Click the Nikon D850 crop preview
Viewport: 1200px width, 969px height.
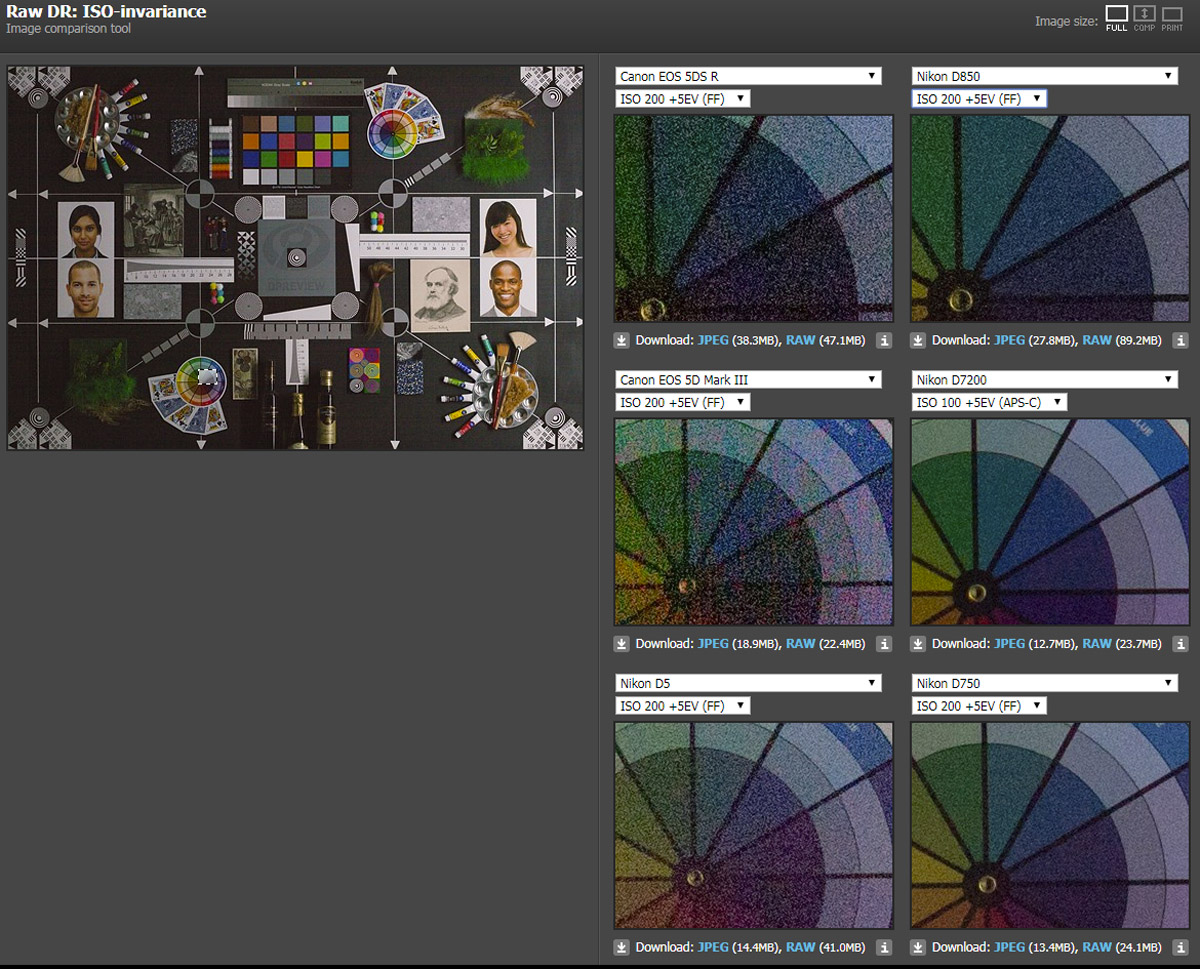click(1050, 218)
